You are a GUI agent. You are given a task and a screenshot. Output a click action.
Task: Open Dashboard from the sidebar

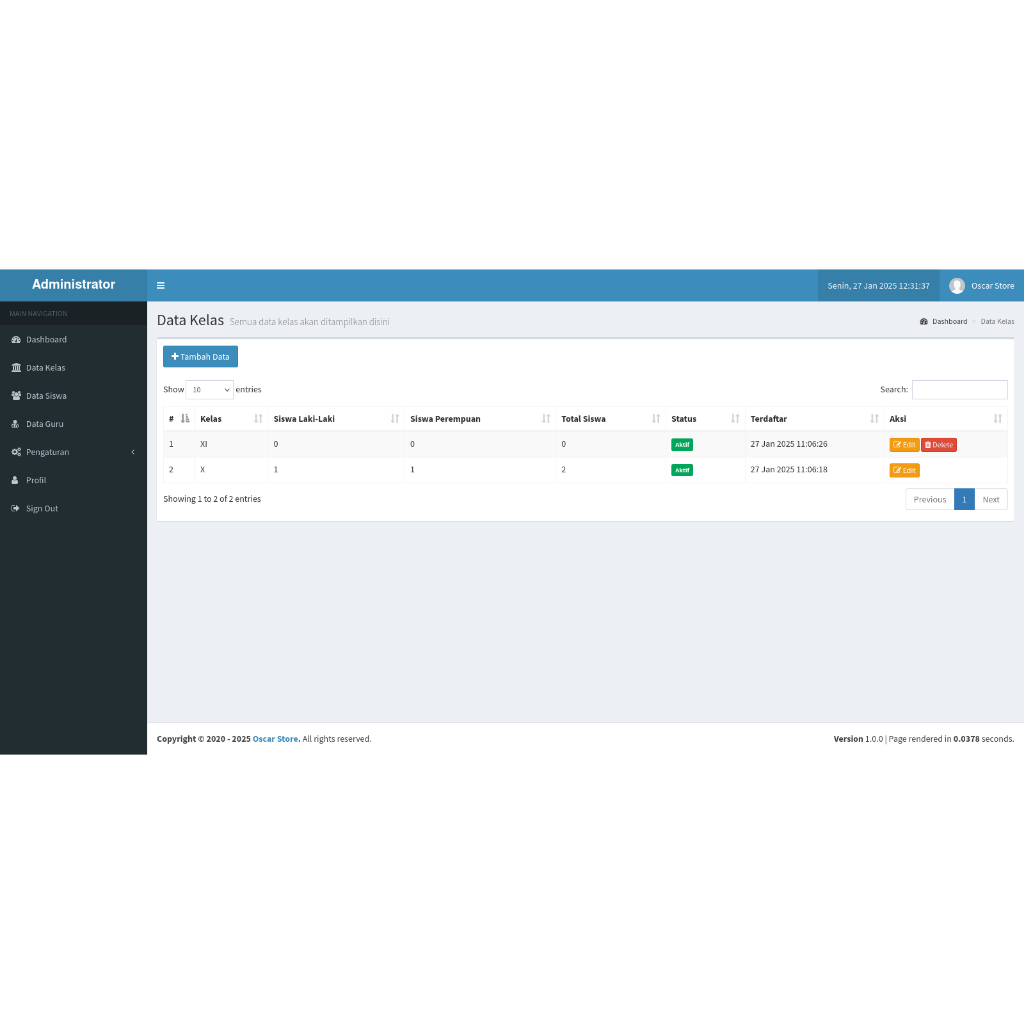click(46, 340)
